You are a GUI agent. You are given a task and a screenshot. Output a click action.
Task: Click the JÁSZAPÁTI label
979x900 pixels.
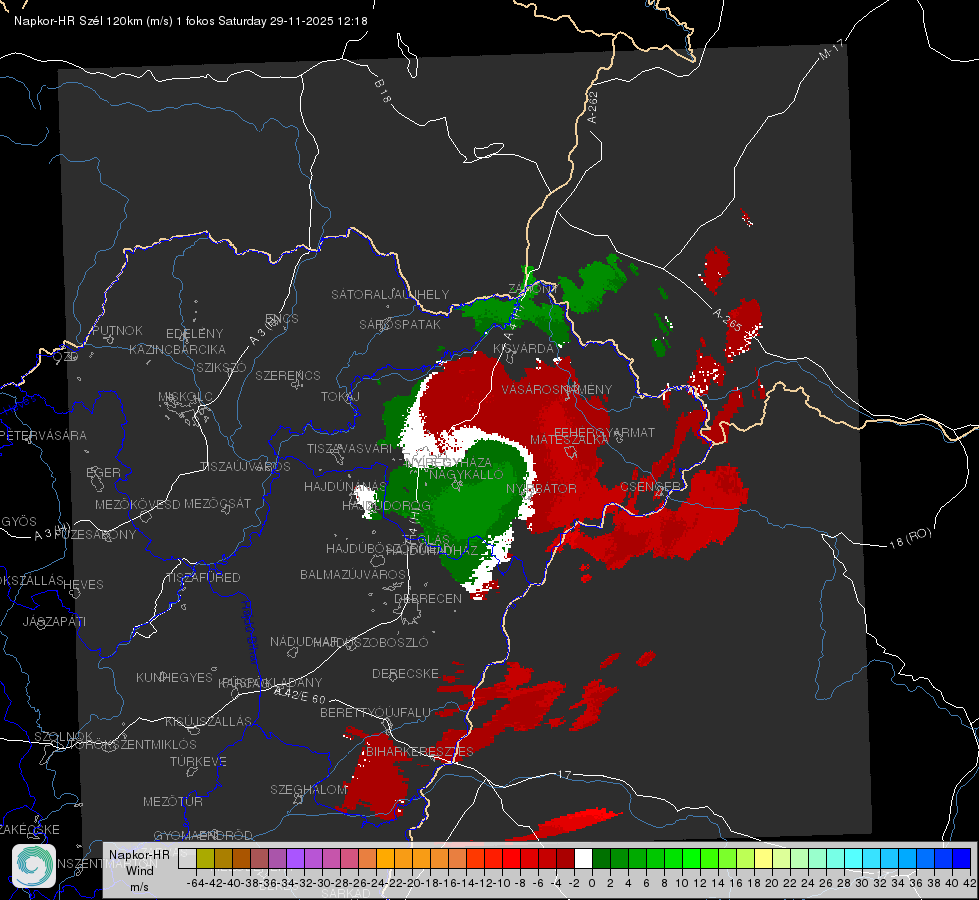(54, 621)
